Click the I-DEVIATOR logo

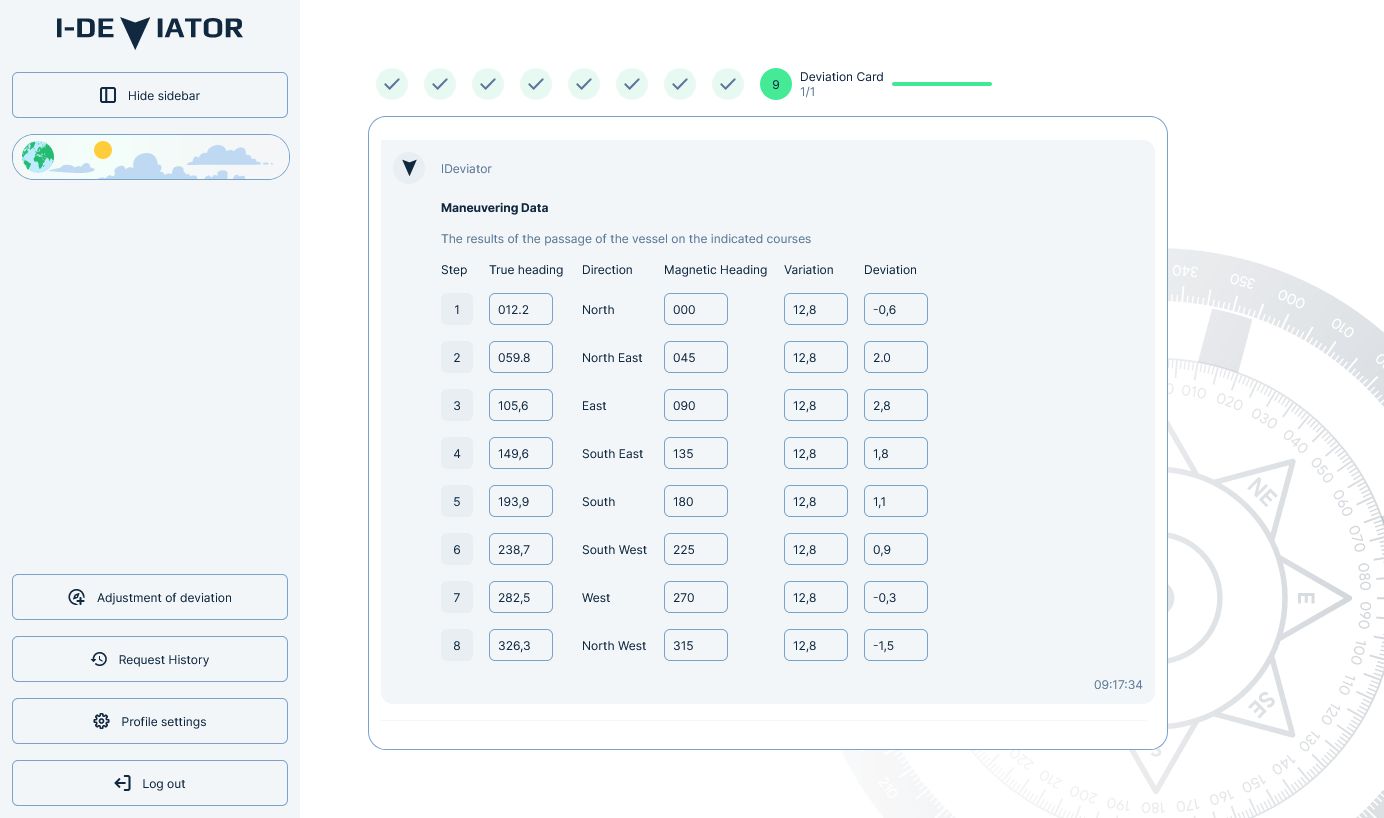150,32
